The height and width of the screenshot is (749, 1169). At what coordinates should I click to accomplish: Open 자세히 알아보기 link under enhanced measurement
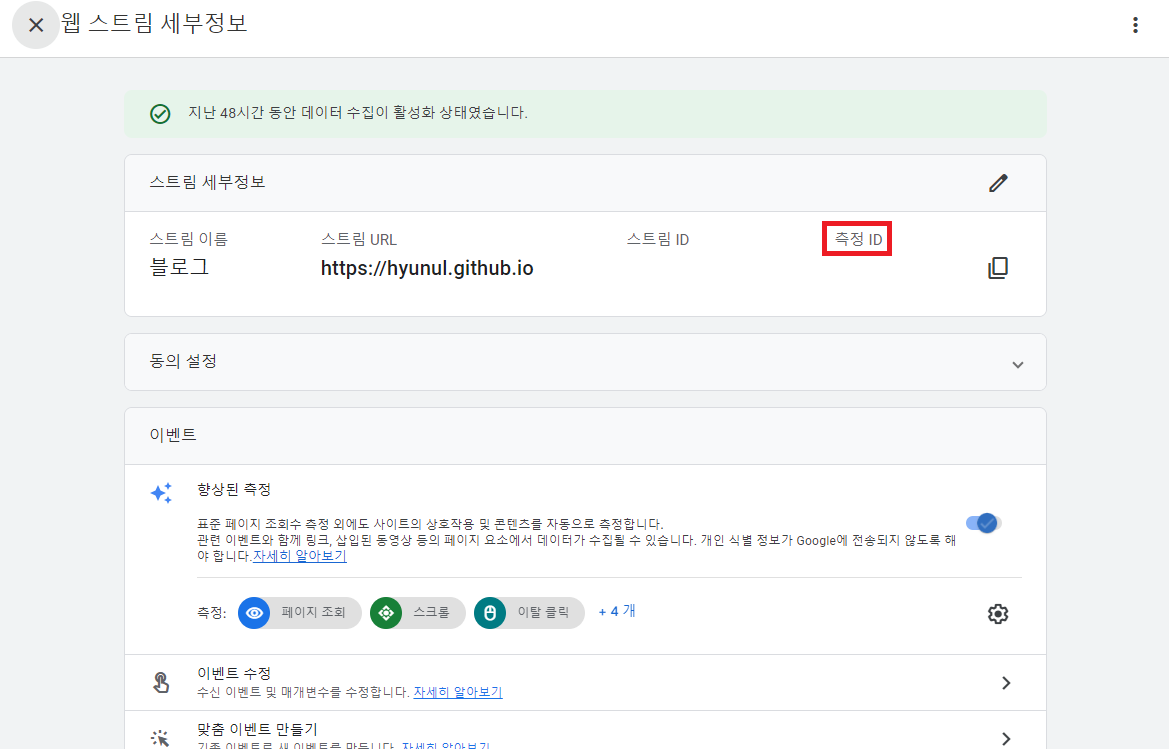click(300, 556)
